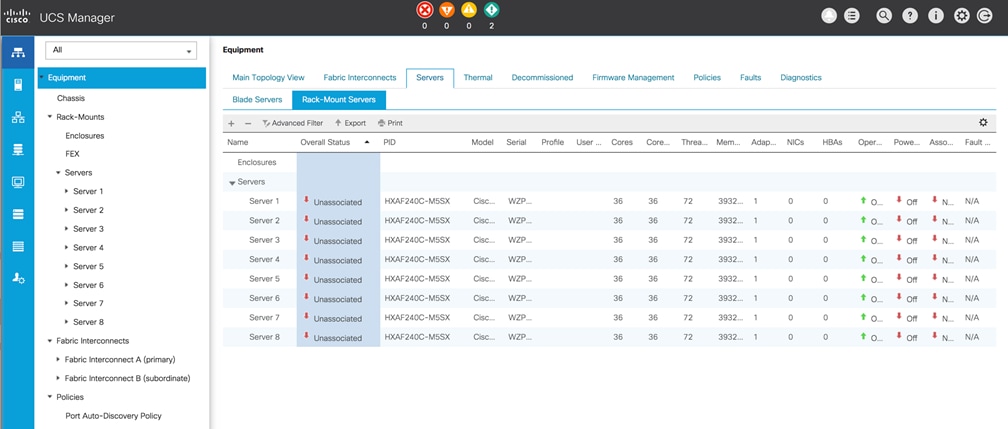Click the orange major faults icon
The image size is (1008, 429).
[446, 10]
